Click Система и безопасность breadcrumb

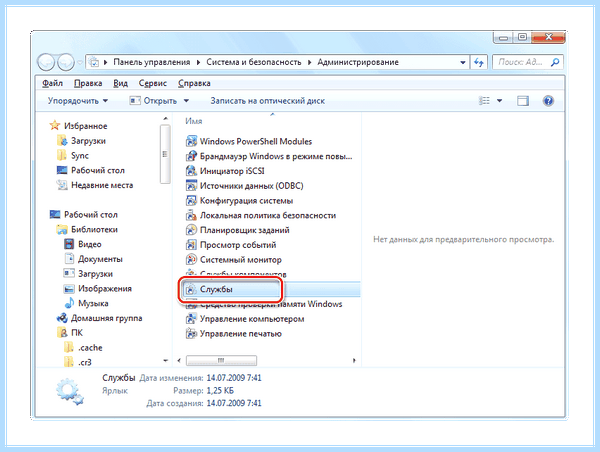coord(254,62)
